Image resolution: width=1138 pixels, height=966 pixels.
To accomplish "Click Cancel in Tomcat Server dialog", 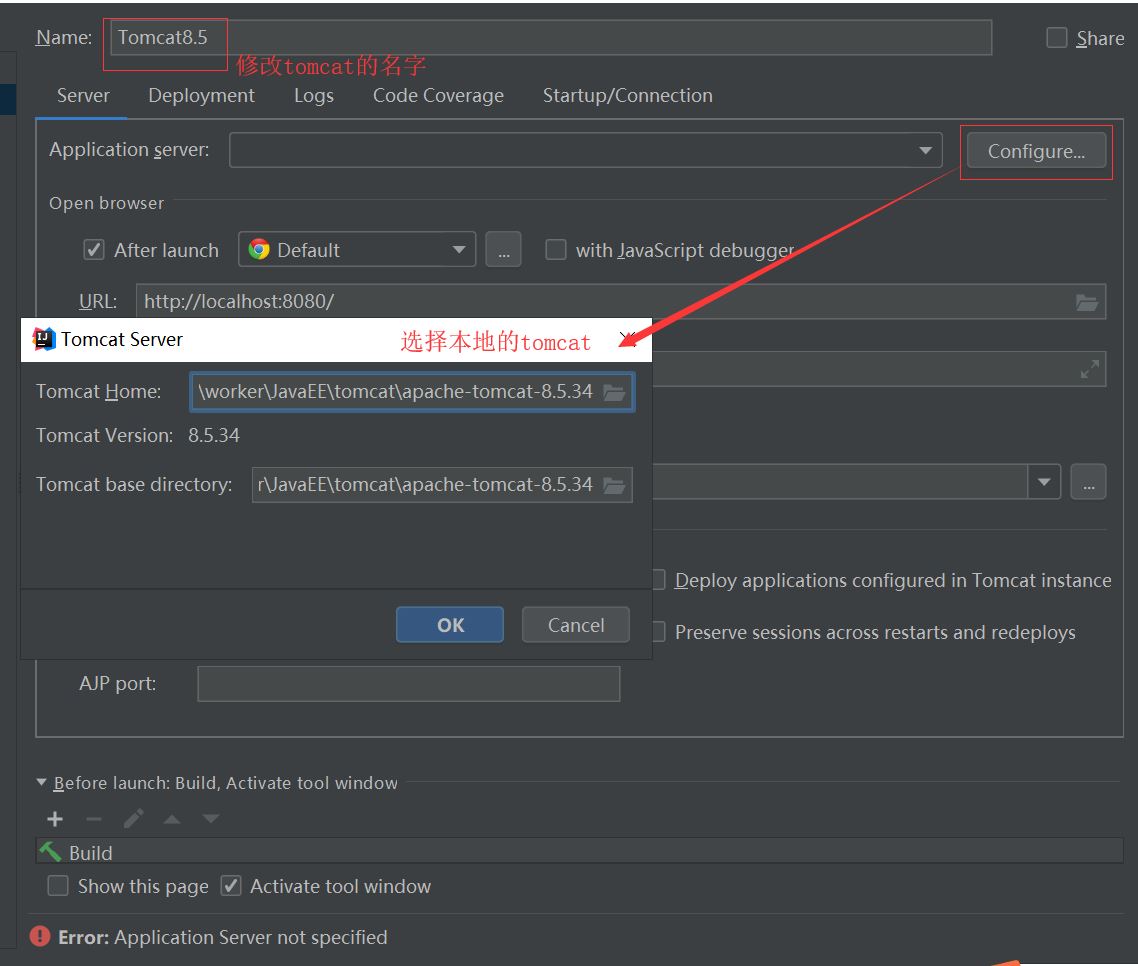I will coord(576,625).
